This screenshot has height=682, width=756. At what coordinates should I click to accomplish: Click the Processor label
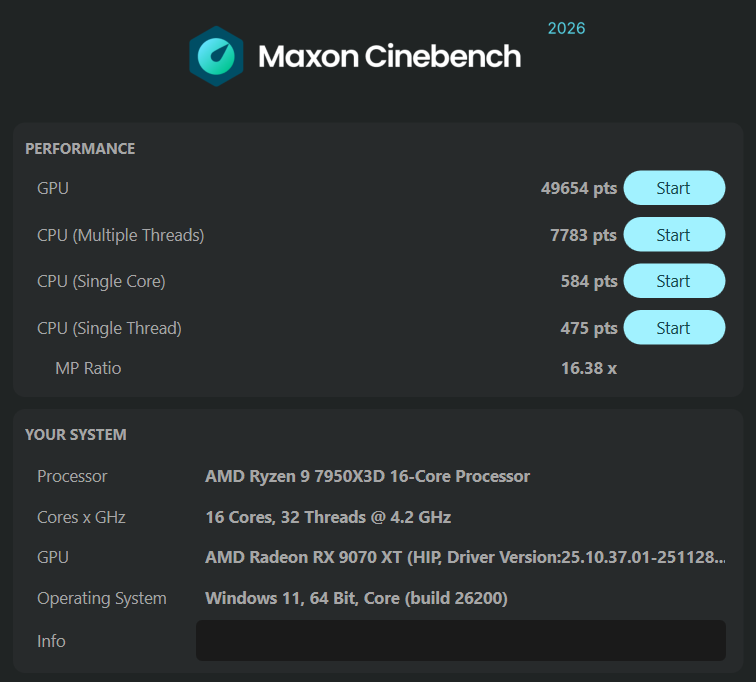pyautogui.click(x=72, y=476)
